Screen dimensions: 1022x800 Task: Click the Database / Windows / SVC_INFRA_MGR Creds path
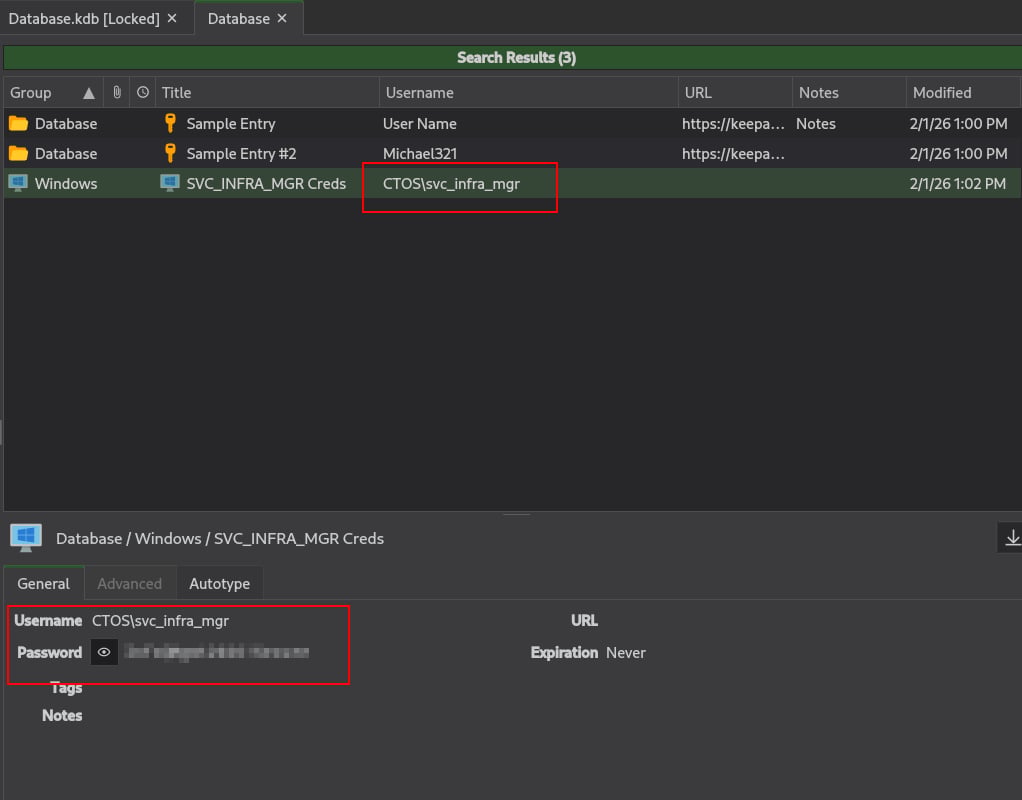(x=220, y=539)
